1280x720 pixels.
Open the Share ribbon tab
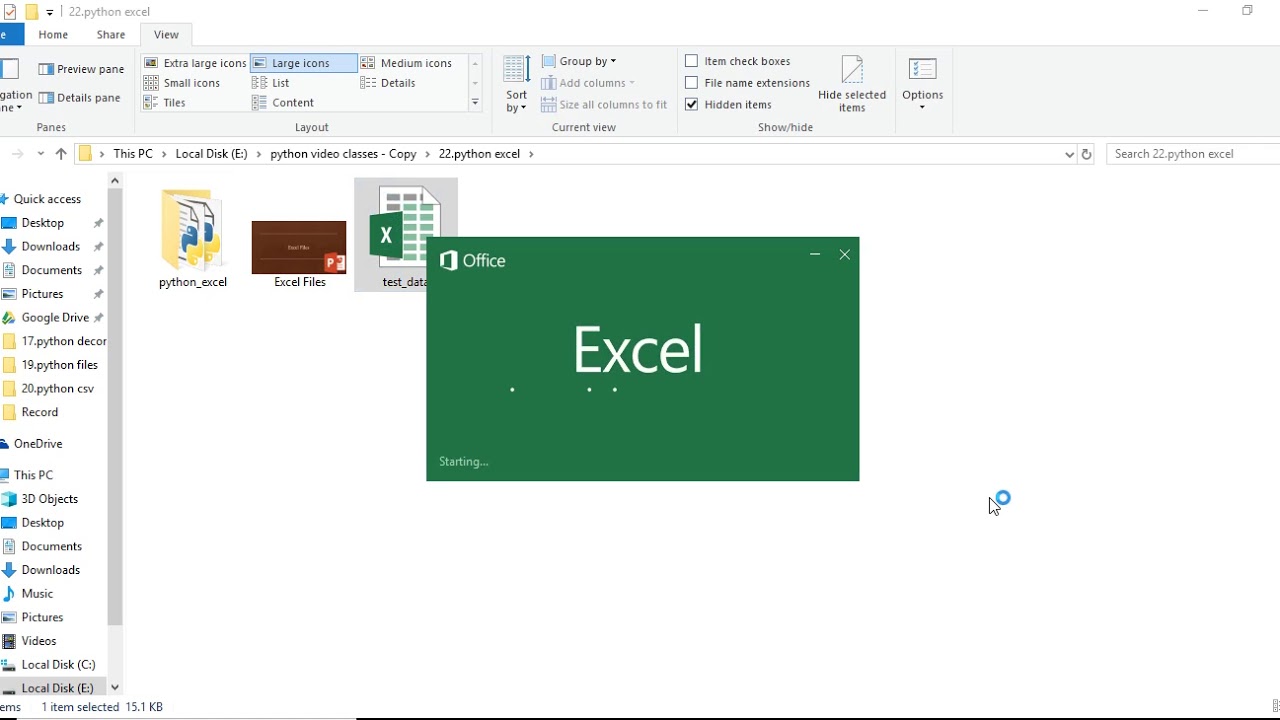pos(111,35)
